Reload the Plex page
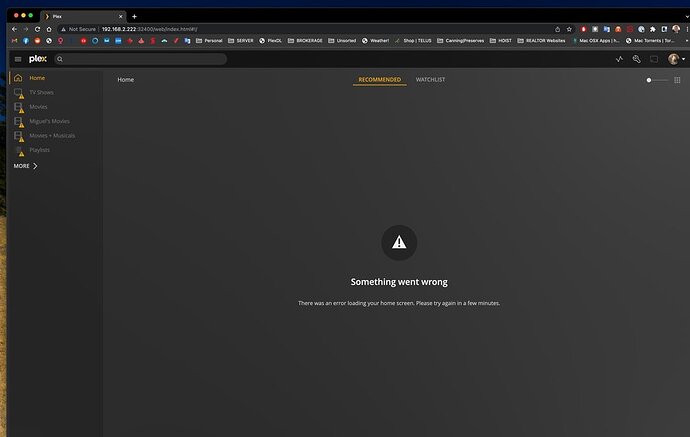 tap(37, 29)
